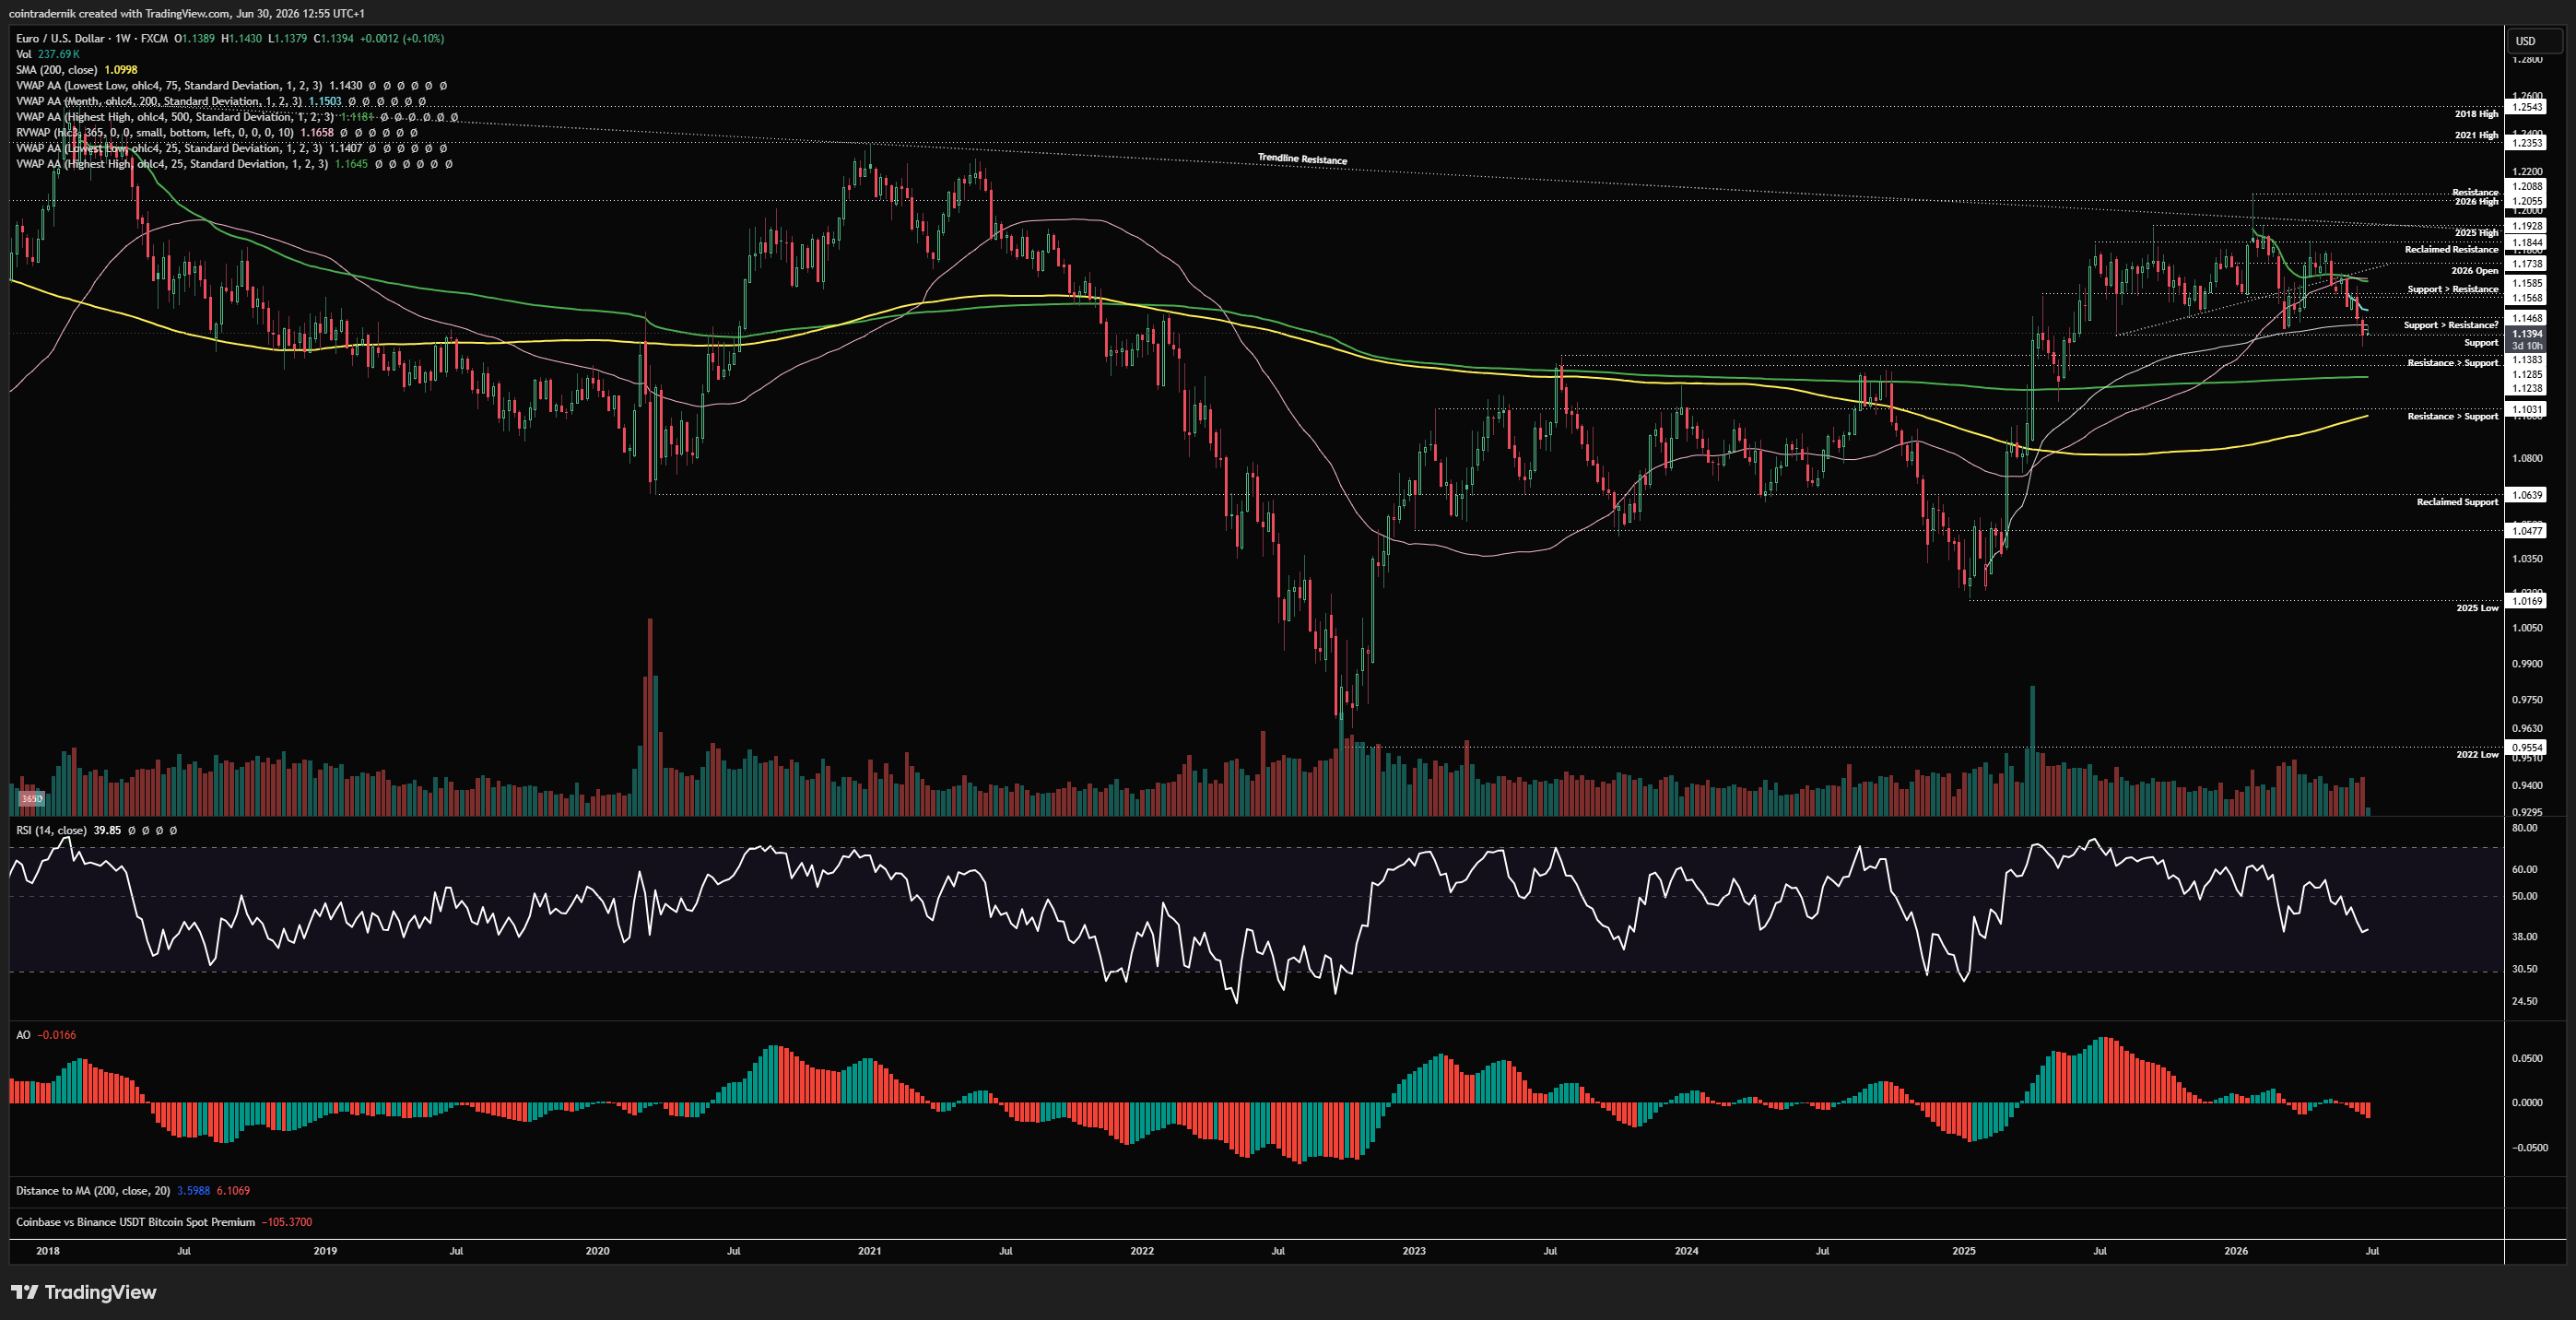The width and height of the screenshot is (2576, 1320).
Task: Click the 1.1738 price label
Action: tap(2527, 264)
